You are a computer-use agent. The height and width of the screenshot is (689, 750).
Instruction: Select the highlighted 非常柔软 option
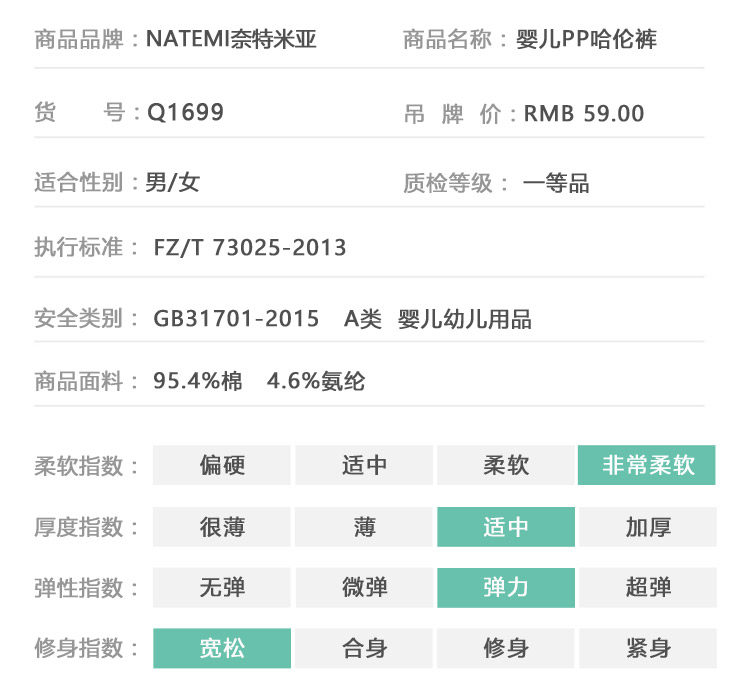(647, 465)
